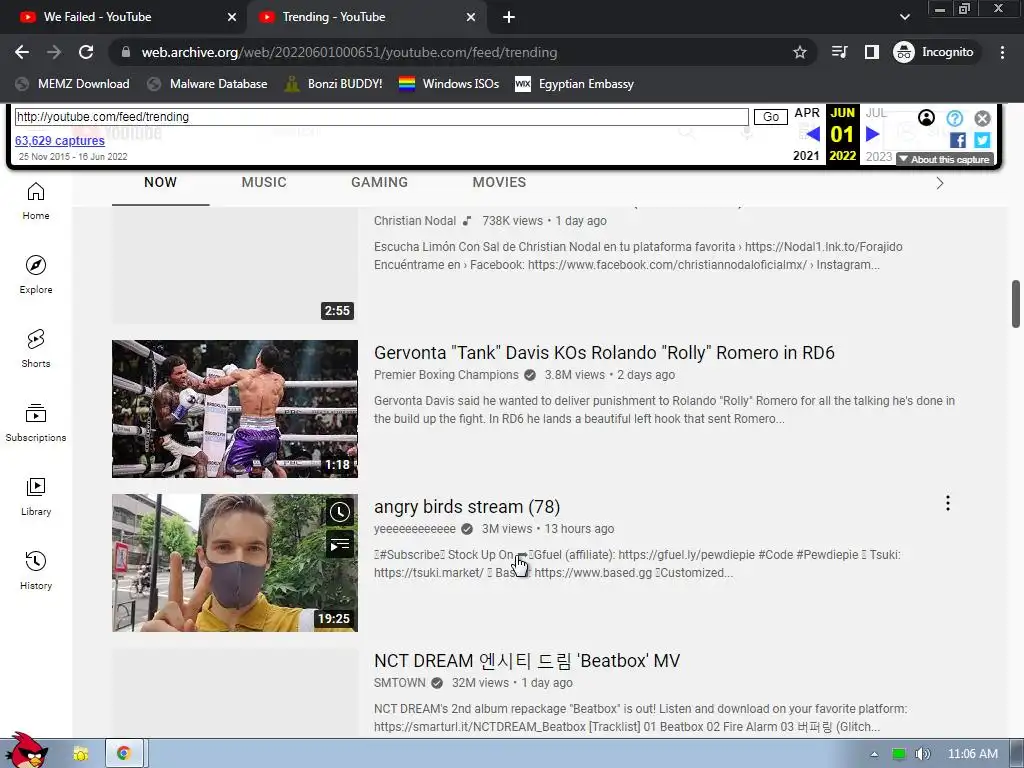
Task: Open Library in the sidebar
Action: [36, 497]
